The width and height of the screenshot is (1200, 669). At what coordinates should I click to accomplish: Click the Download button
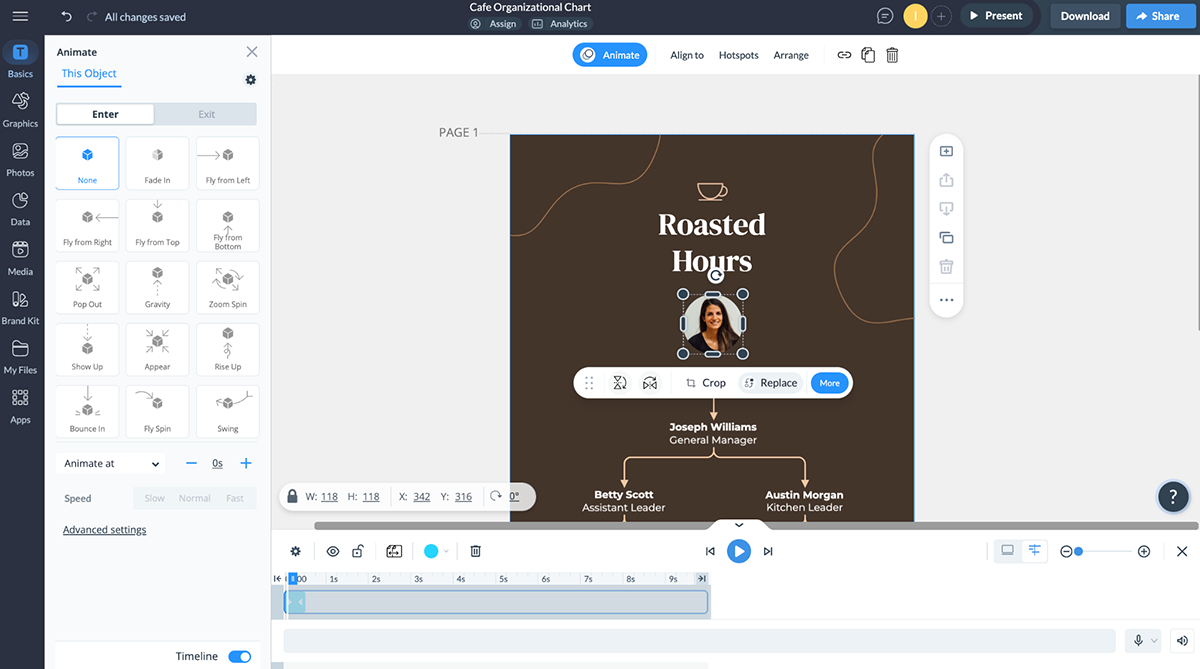tap(1085, 16)
